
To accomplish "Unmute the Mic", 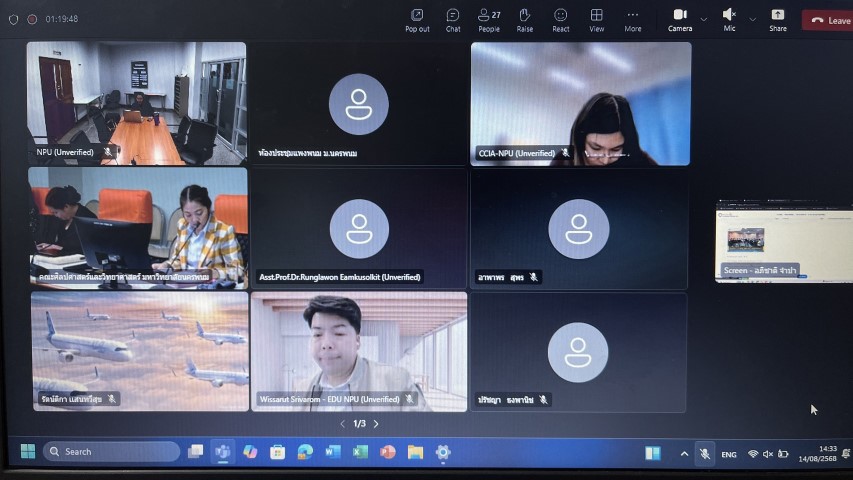I will (729, 19).
